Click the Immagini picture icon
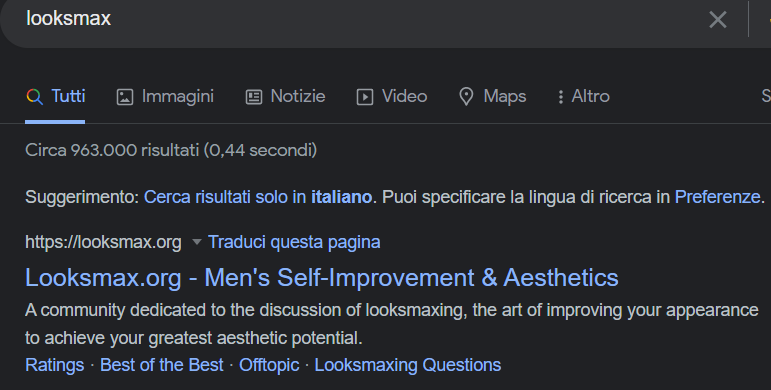This screenshot has width=771, height=390. 125,97
